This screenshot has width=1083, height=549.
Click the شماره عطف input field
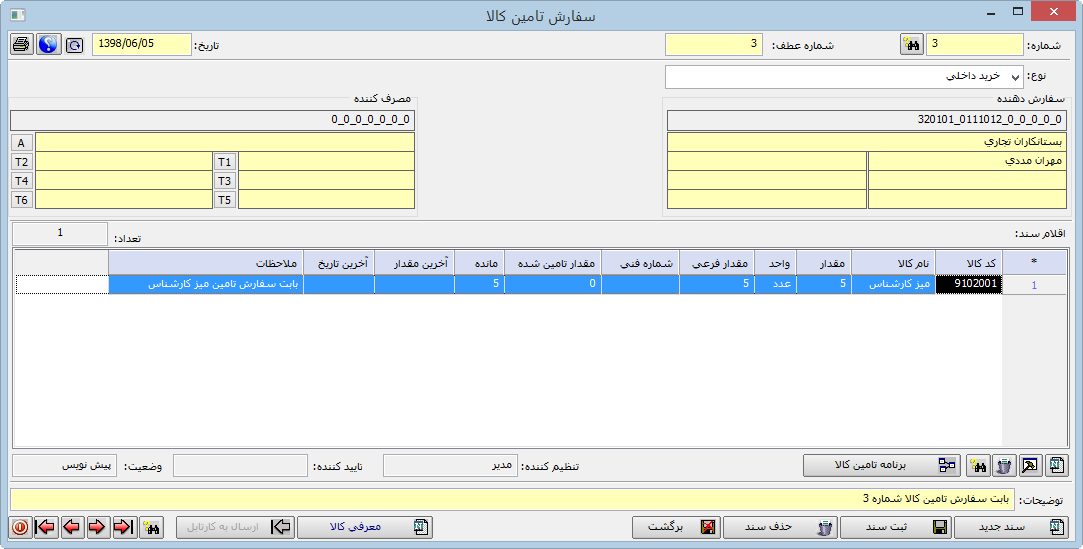click(713, 44)
